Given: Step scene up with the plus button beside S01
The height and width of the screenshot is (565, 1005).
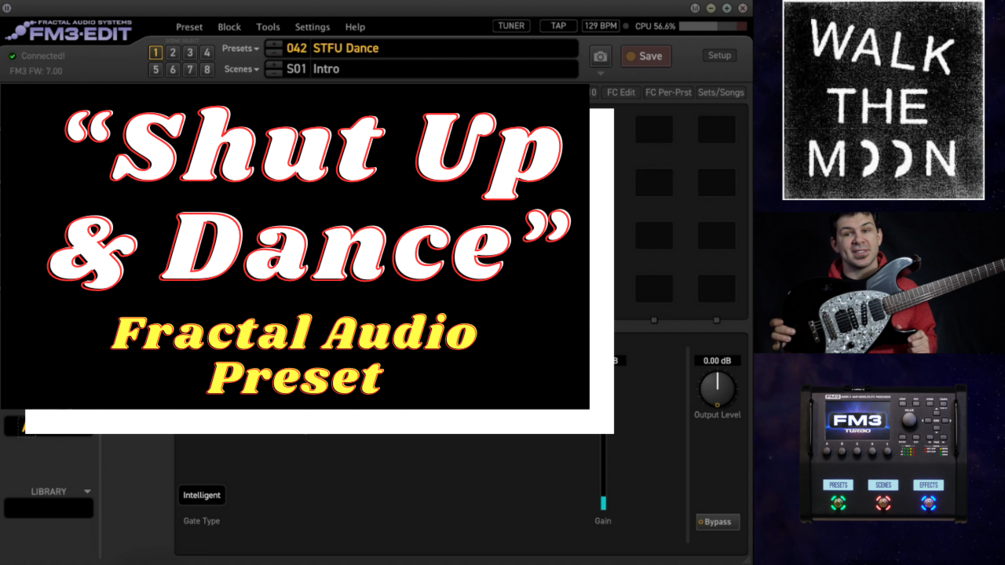Looking at the screenshot, I should 274,65.
